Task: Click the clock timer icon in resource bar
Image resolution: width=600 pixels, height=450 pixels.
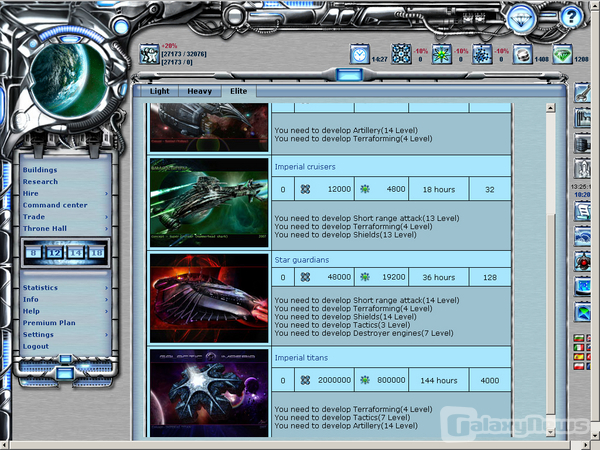Action: [x=360, y=53]
